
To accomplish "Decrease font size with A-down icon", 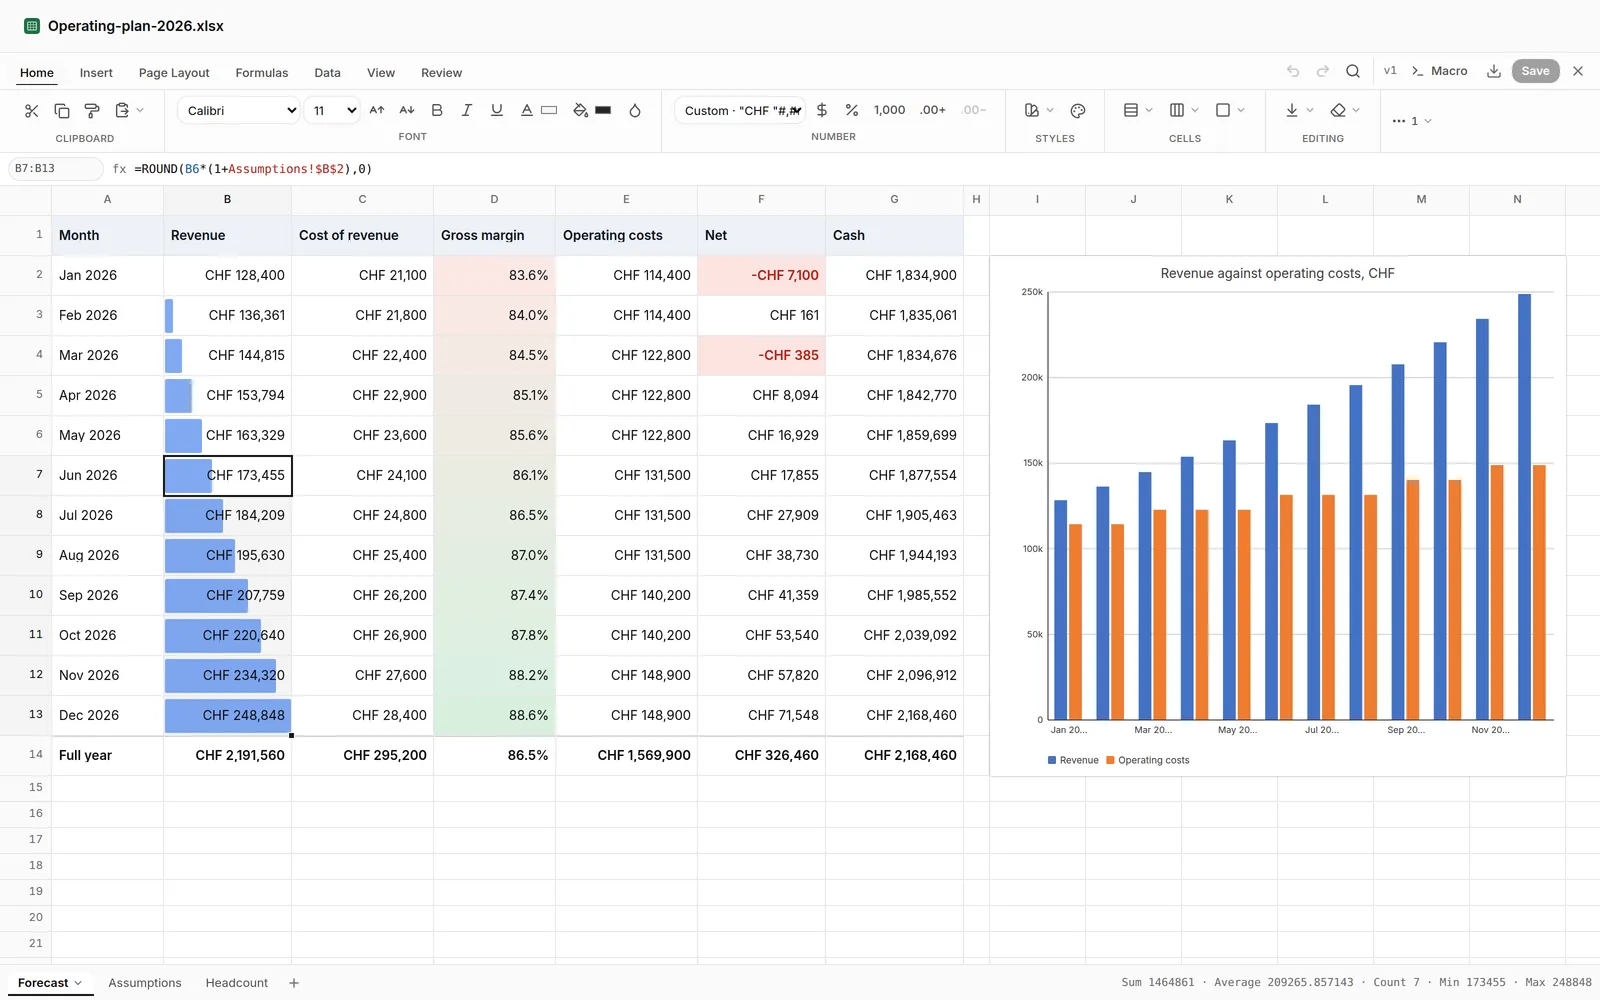I will [407, 111].
